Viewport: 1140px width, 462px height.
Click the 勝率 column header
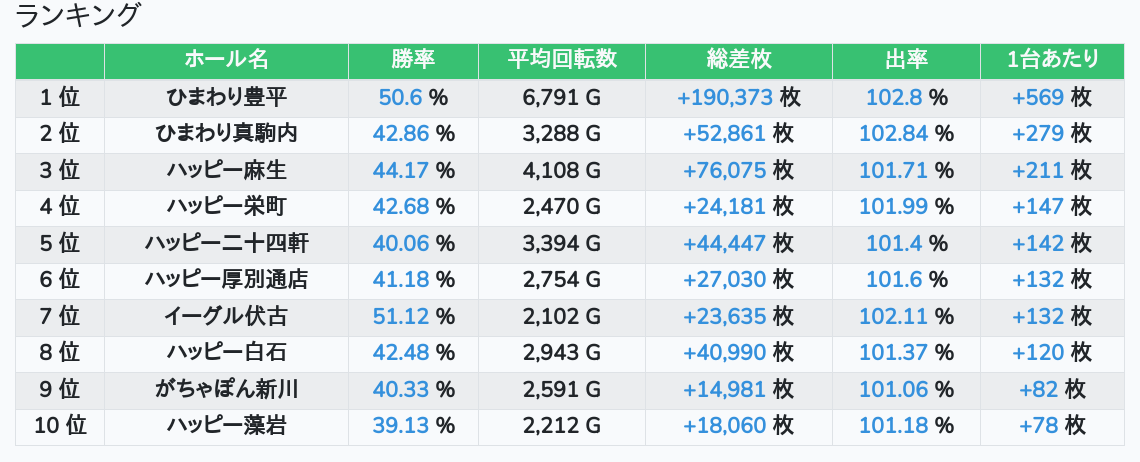point(413,60)
